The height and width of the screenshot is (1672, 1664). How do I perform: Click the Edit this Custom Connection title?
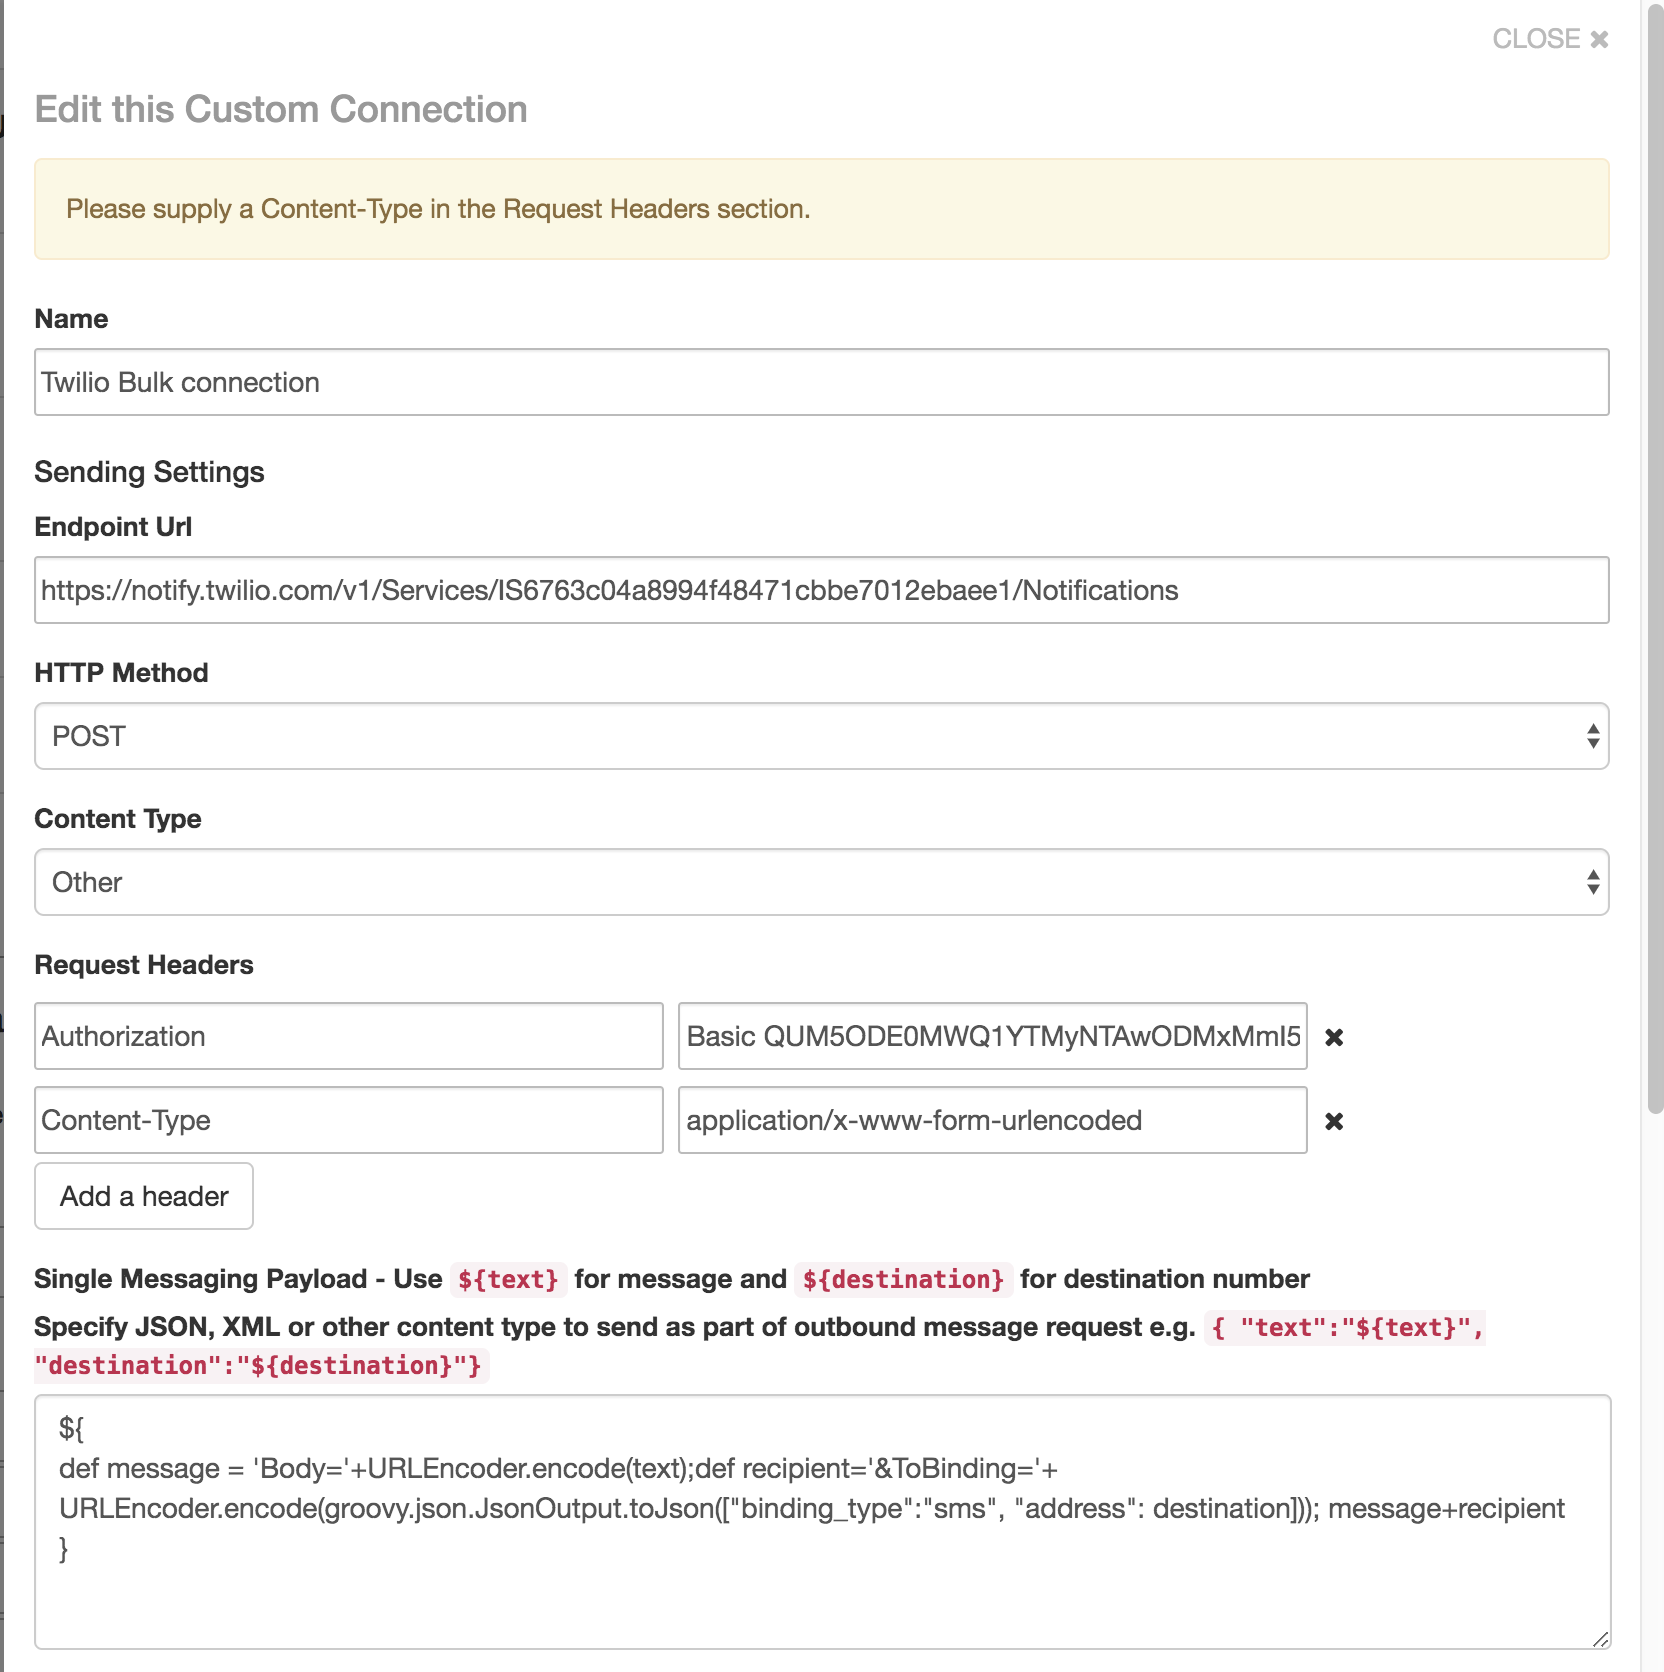click(x=281, y=109)
